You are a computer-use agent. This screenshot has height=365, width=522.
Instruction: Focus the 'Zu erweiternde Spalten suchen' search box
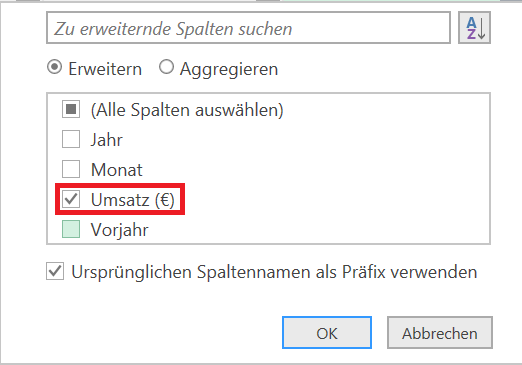tap(248, 28)
